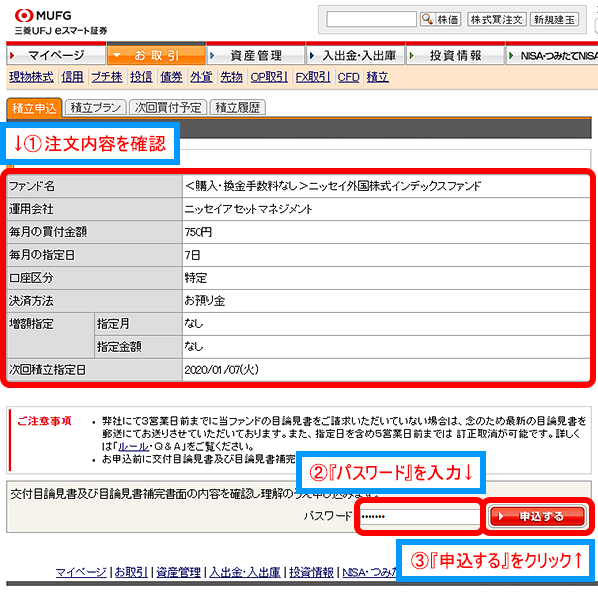Switch to the 積立履歴 tab
The width and height of the screenshot is (598, 592).
pyautogui.click(x=238, y=108)
